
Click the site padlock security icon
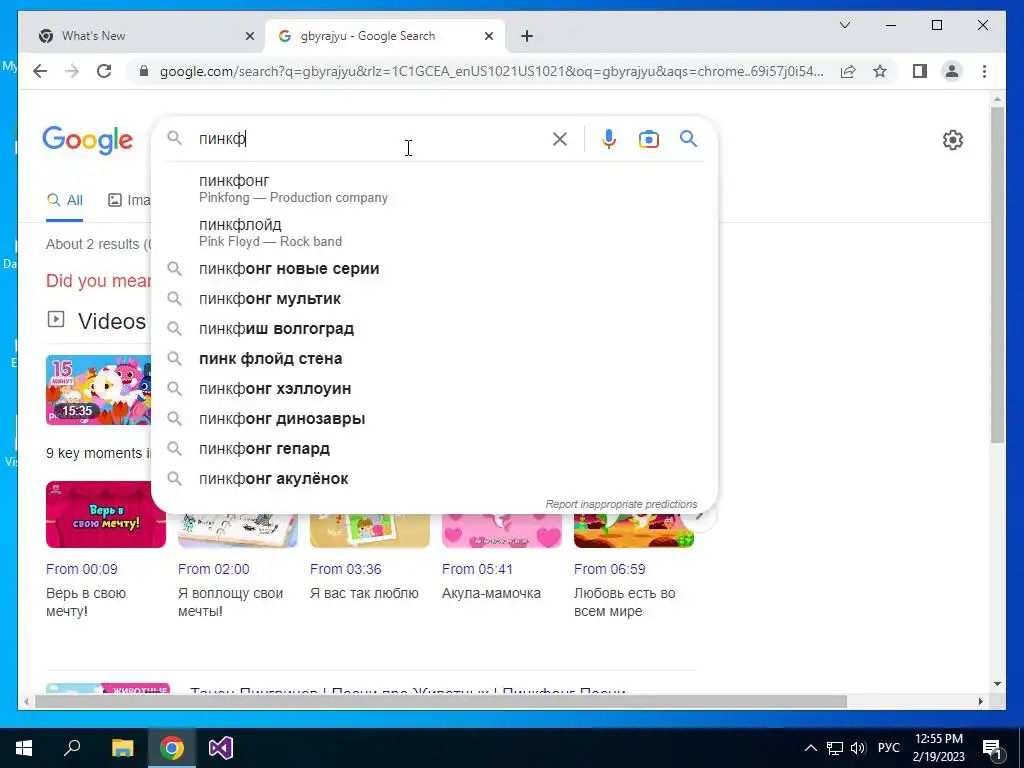pos(144,71)
